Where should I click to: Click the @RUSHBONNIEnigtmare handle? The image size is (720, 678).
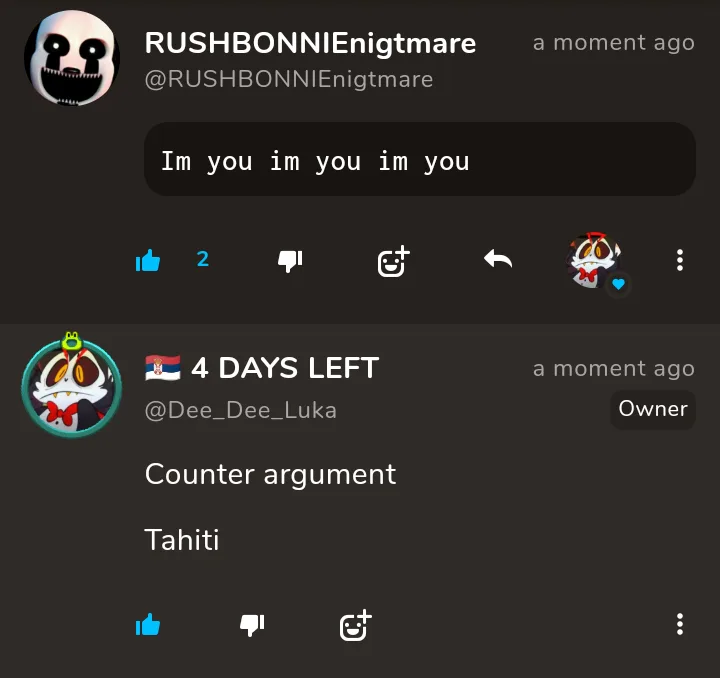pos(289,79)
